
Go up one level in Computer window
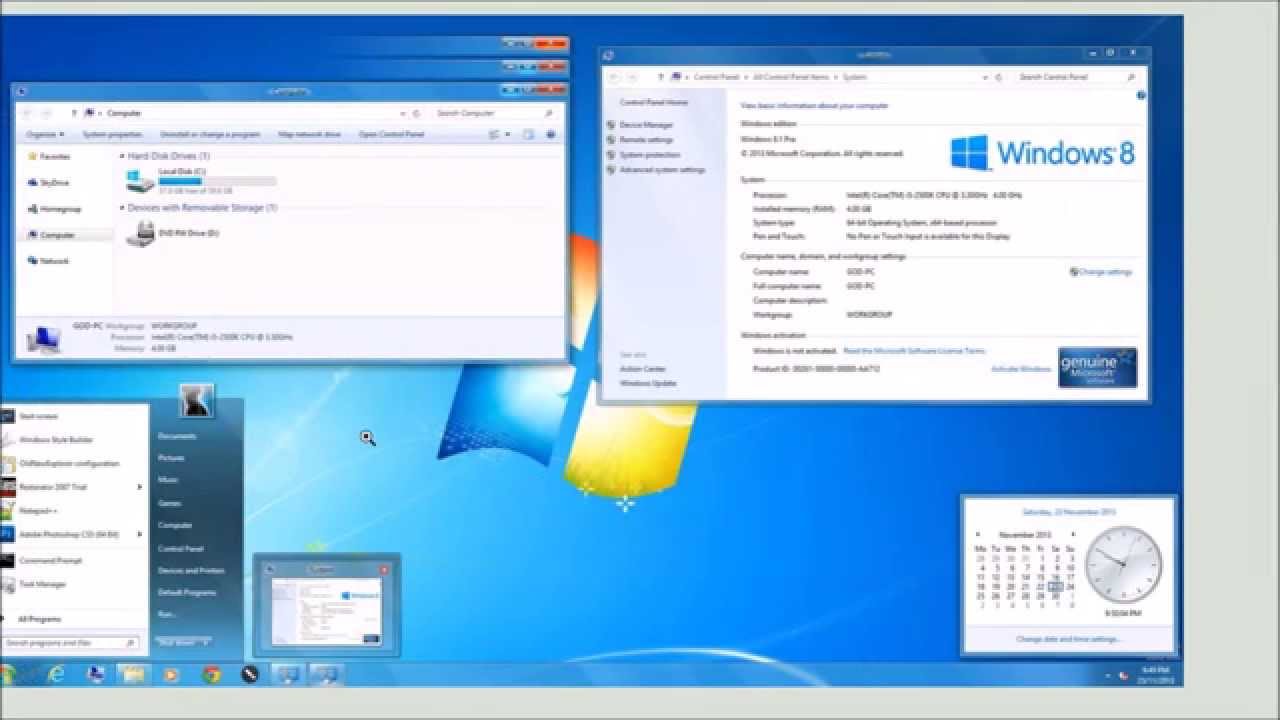pos(74,113)
